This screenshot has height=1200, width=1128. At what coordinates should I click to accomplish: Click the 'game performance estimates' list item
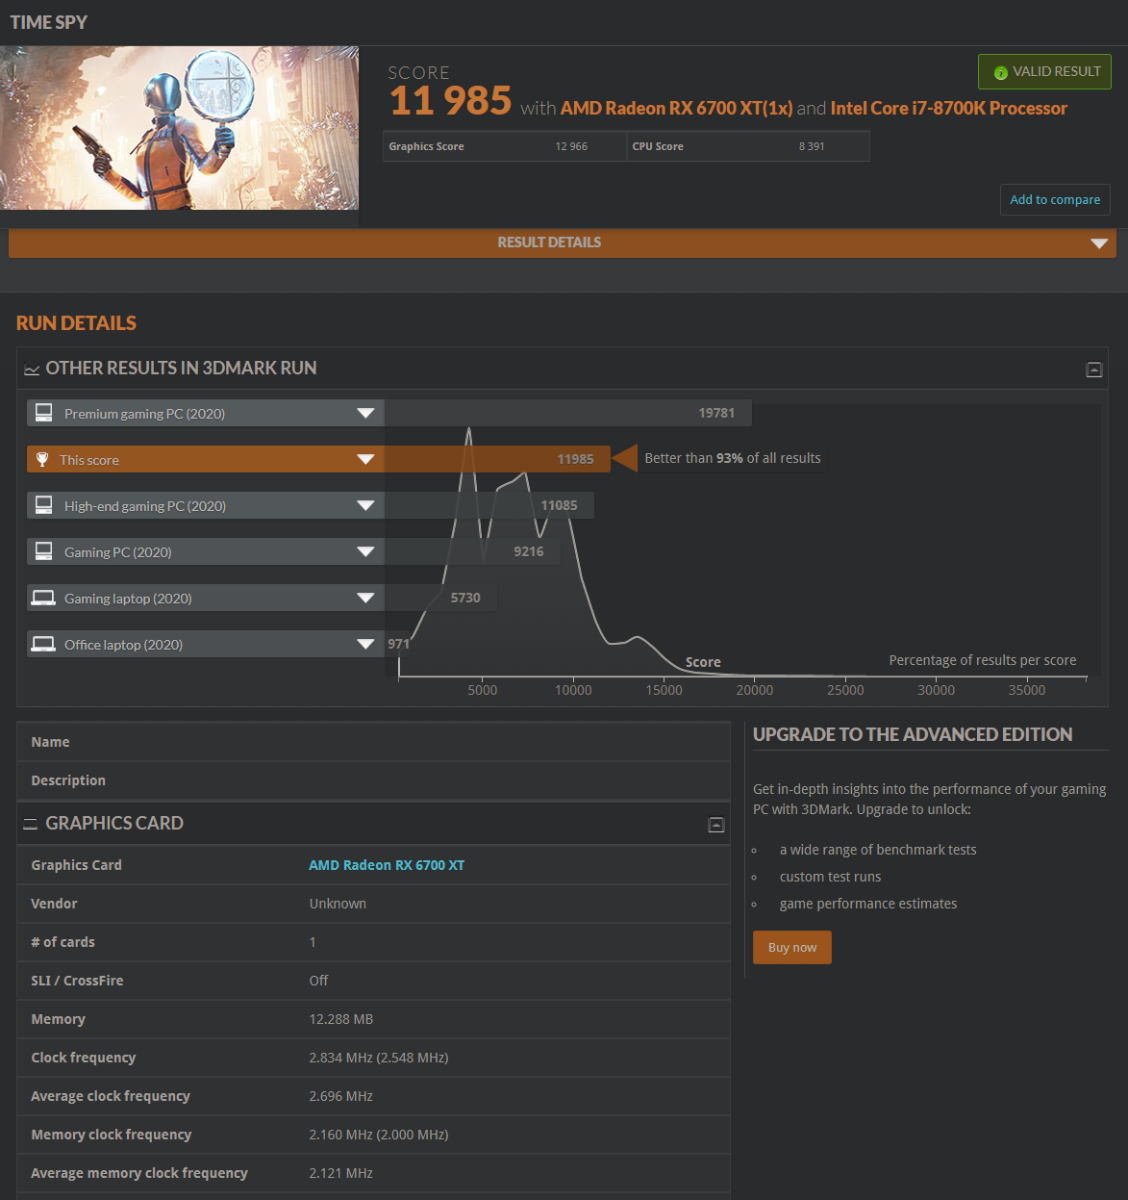click(x=868, y=904)
